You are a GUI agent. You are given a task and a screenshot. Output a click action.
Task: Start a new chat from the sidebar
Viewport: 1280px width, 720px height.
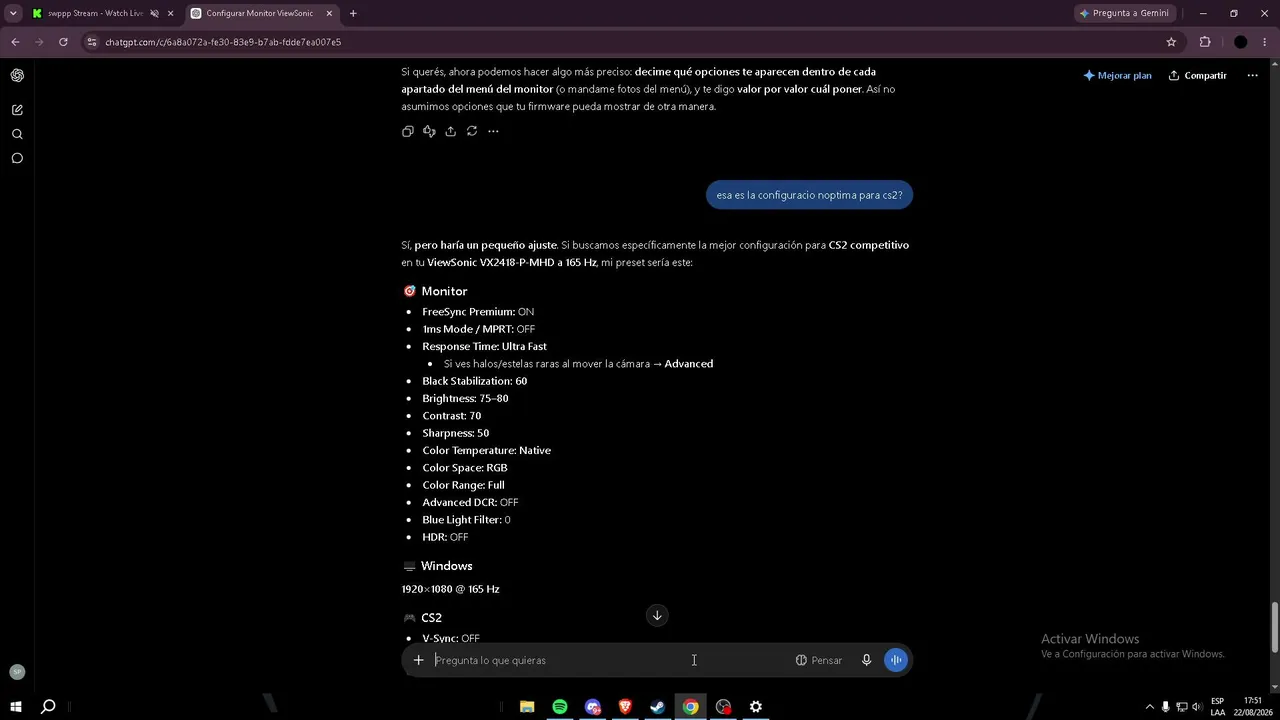[x=17, y=110]
